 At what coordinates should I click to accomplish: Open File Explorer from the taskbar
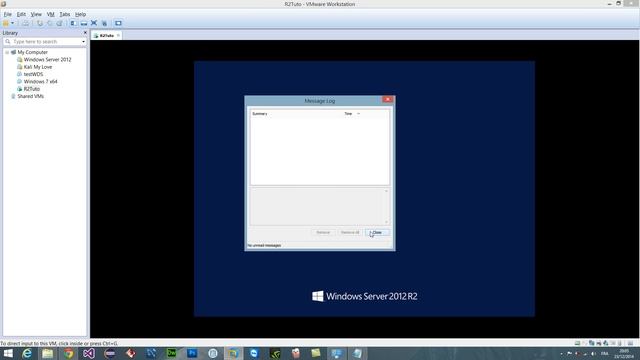(48, 353)
